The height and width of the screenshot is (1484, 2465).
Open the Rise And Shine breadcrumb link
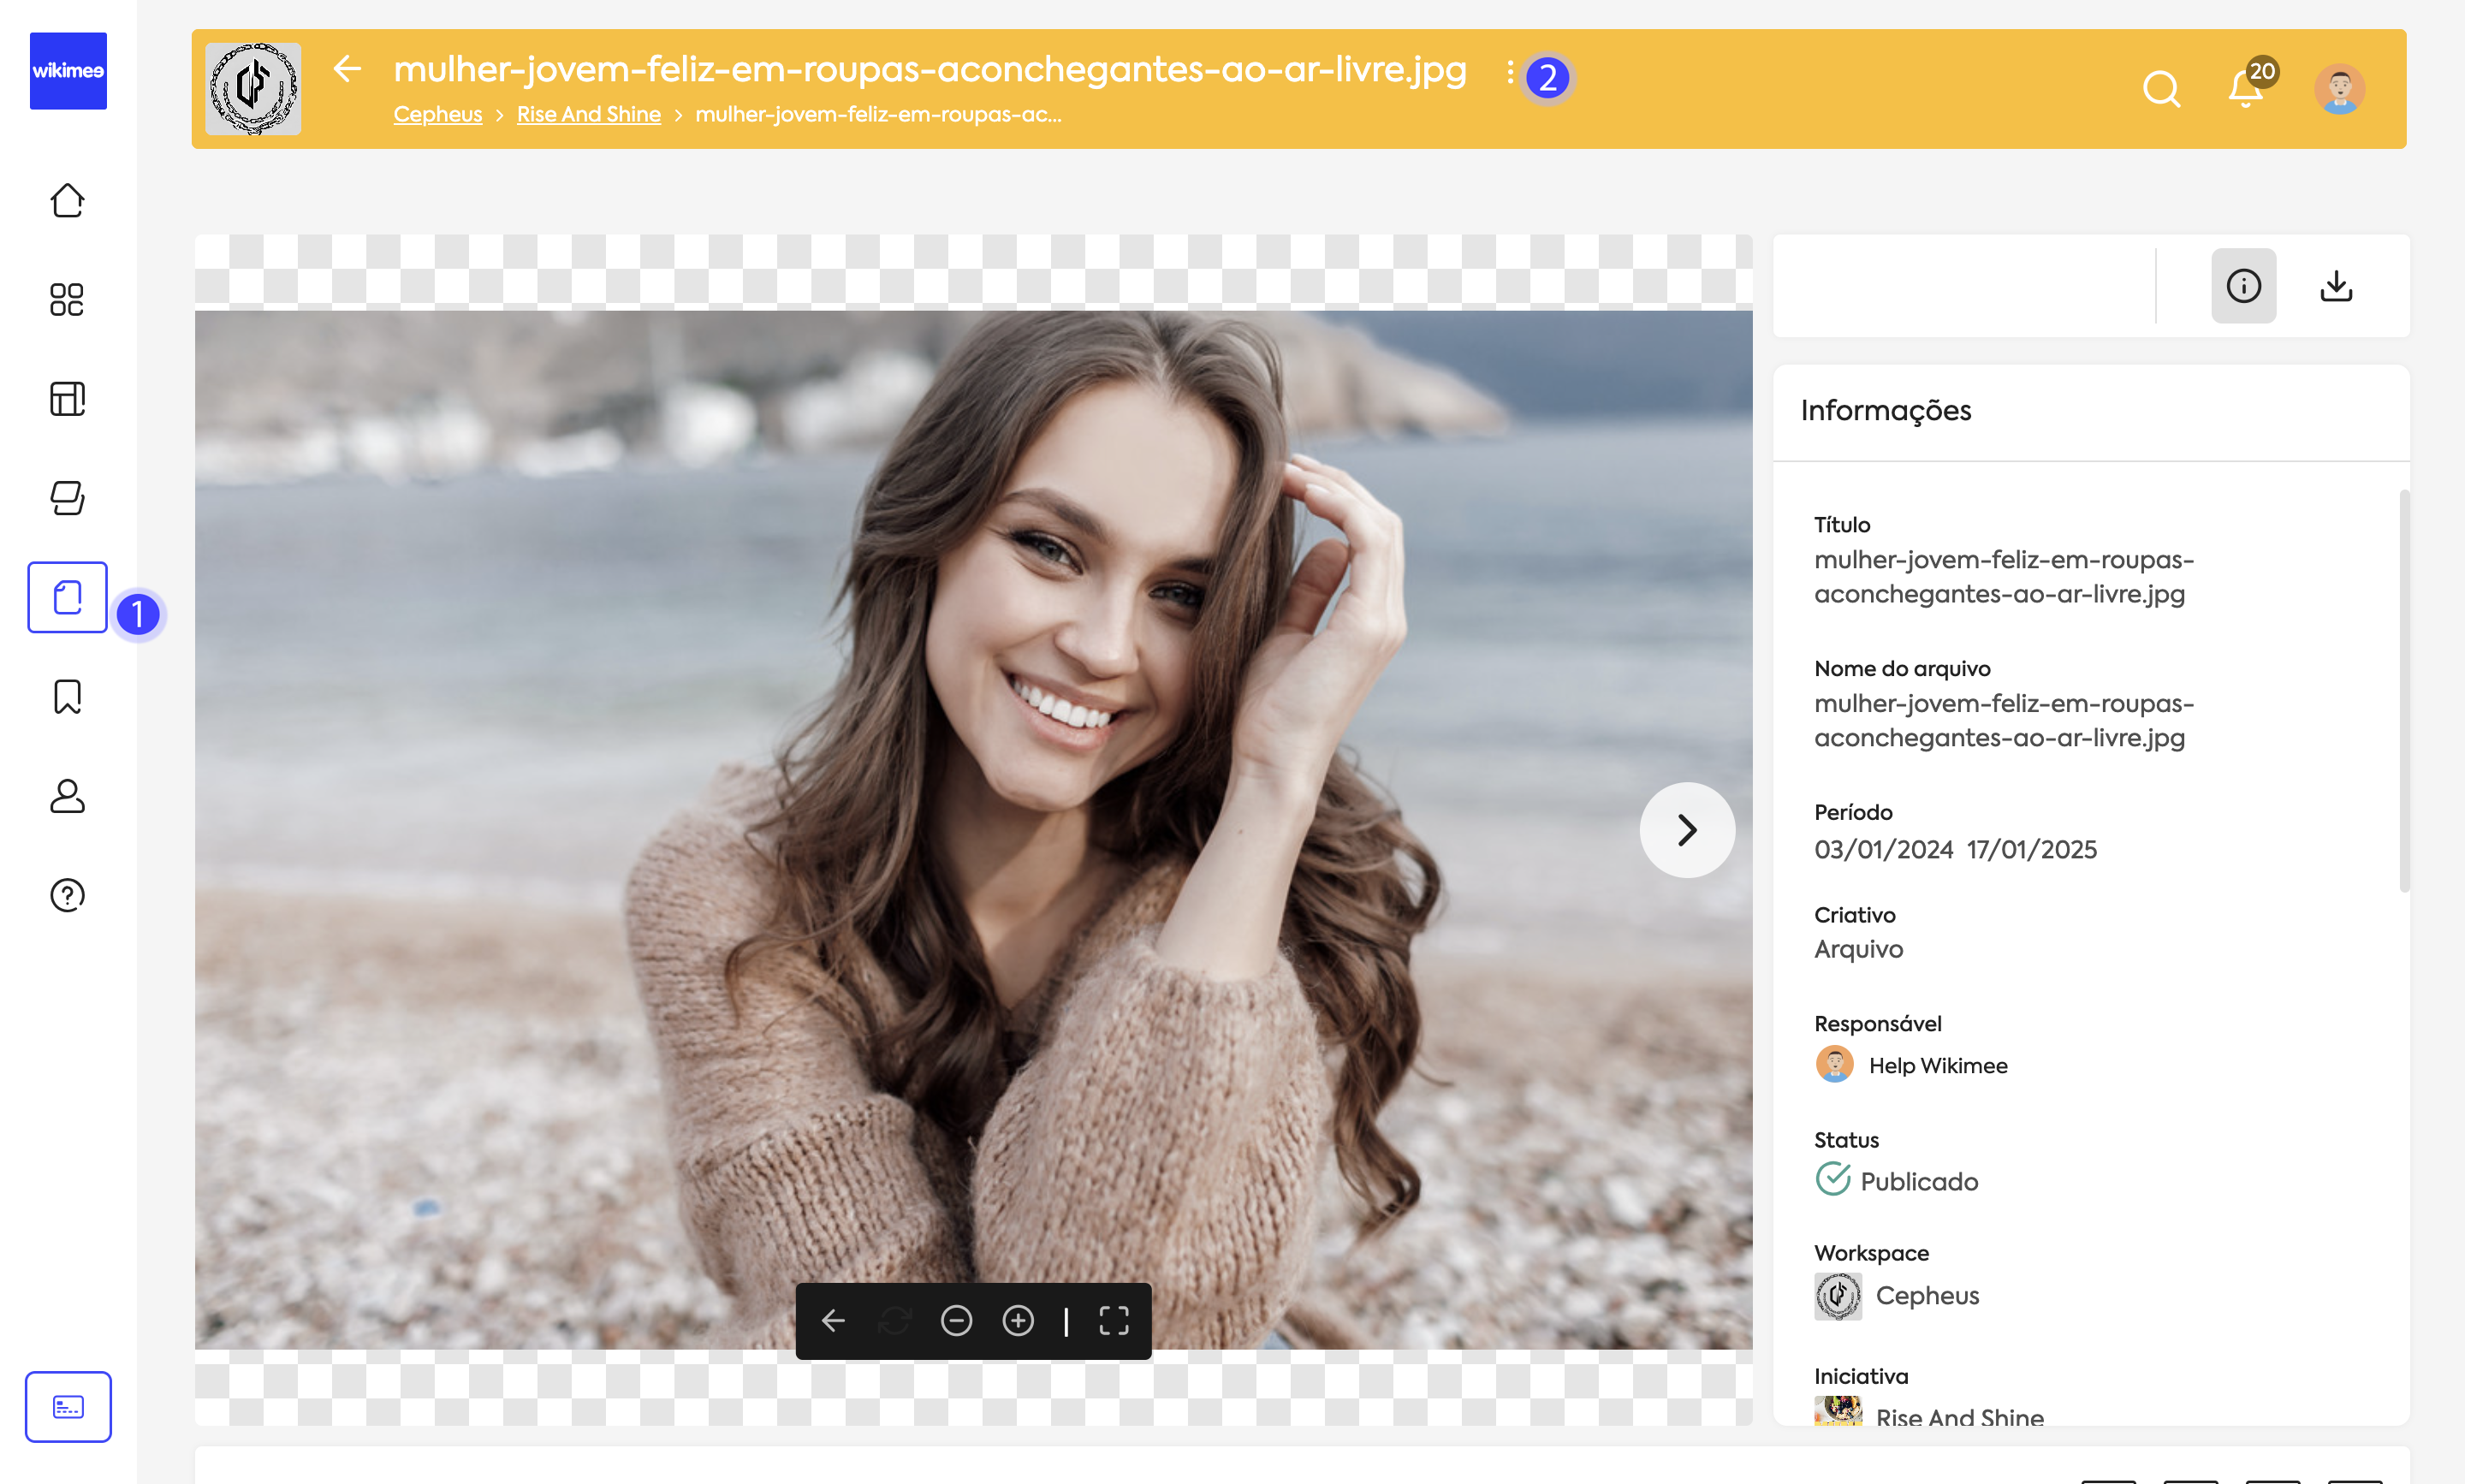[588, 114]
